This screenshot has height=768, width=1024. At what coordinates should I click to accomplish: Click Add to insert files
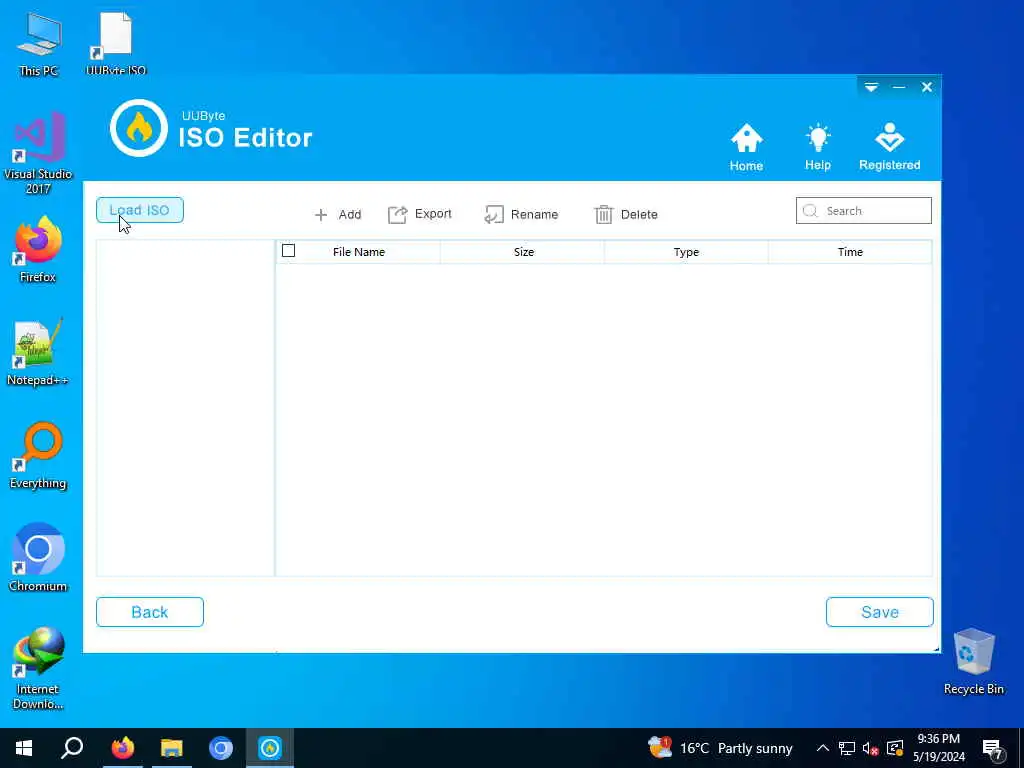[x=338, y=214]
